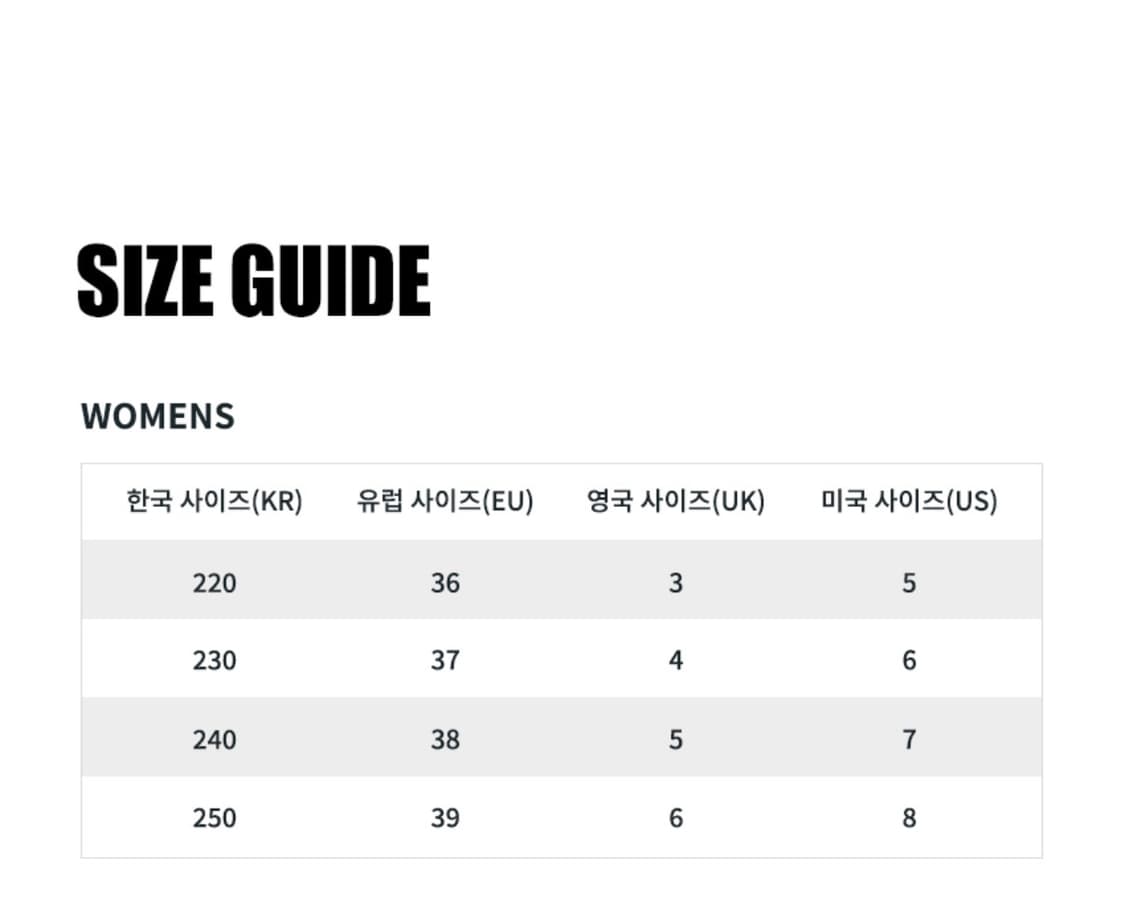Select UK size 3 in the 220 row
Image resolution: width=1125 pixels, height=913 pixels.
click(x=676, y=582)
